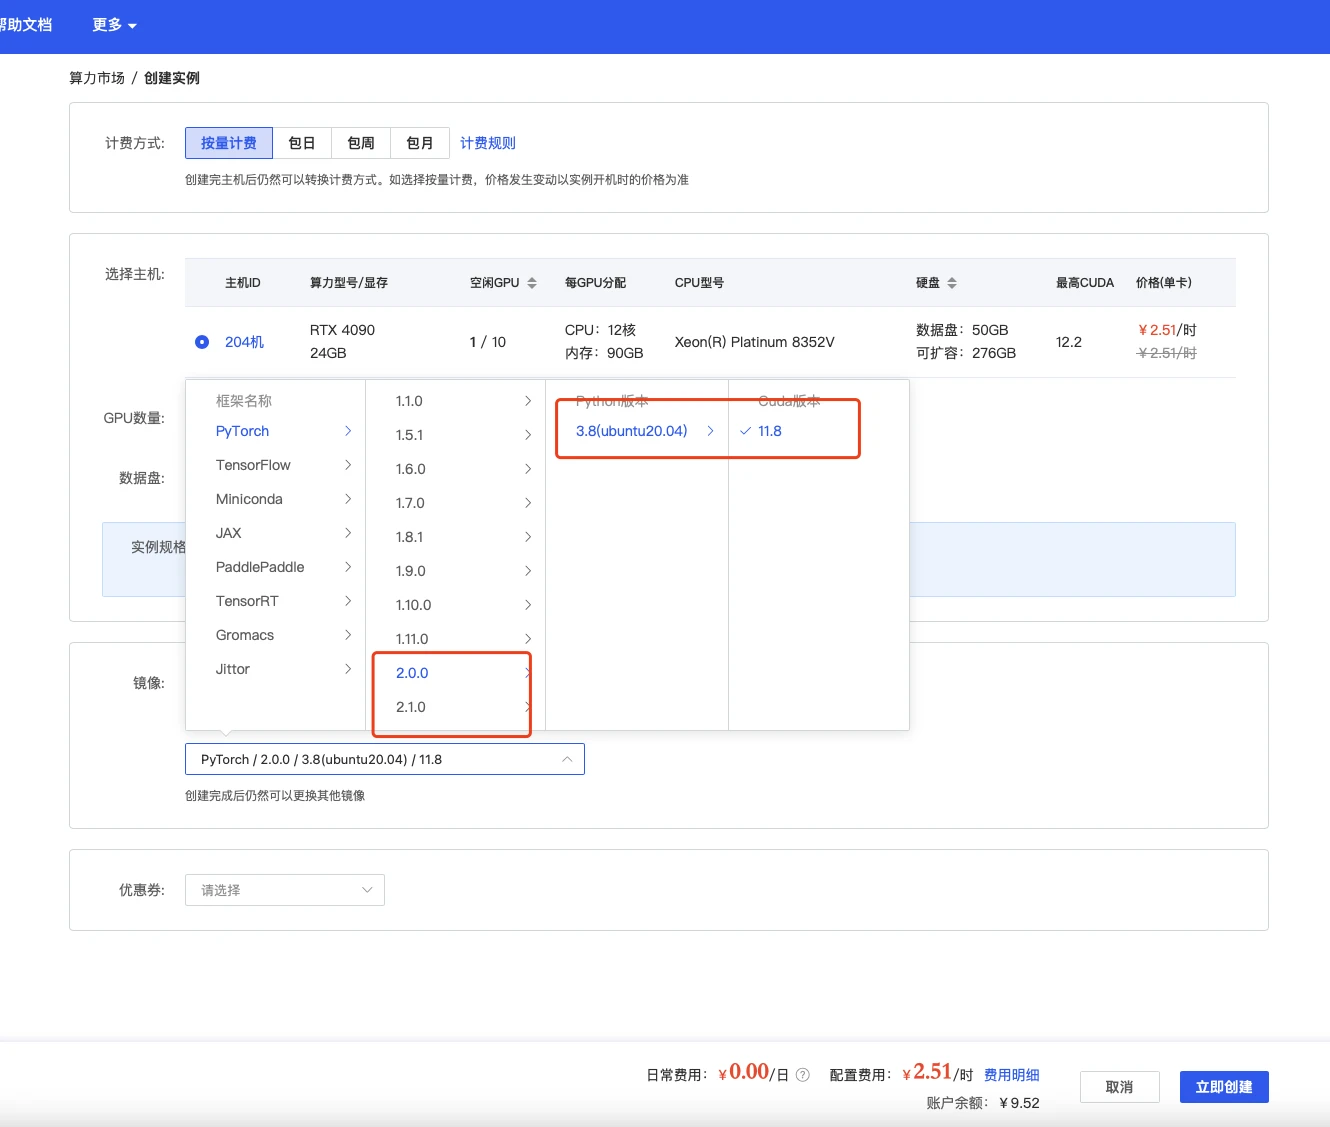Expand version 1.10.0 chevron
Image resolution: width=1330 pixels, height=1127 pixels.
pyautogui.click(x=528, y=605)
